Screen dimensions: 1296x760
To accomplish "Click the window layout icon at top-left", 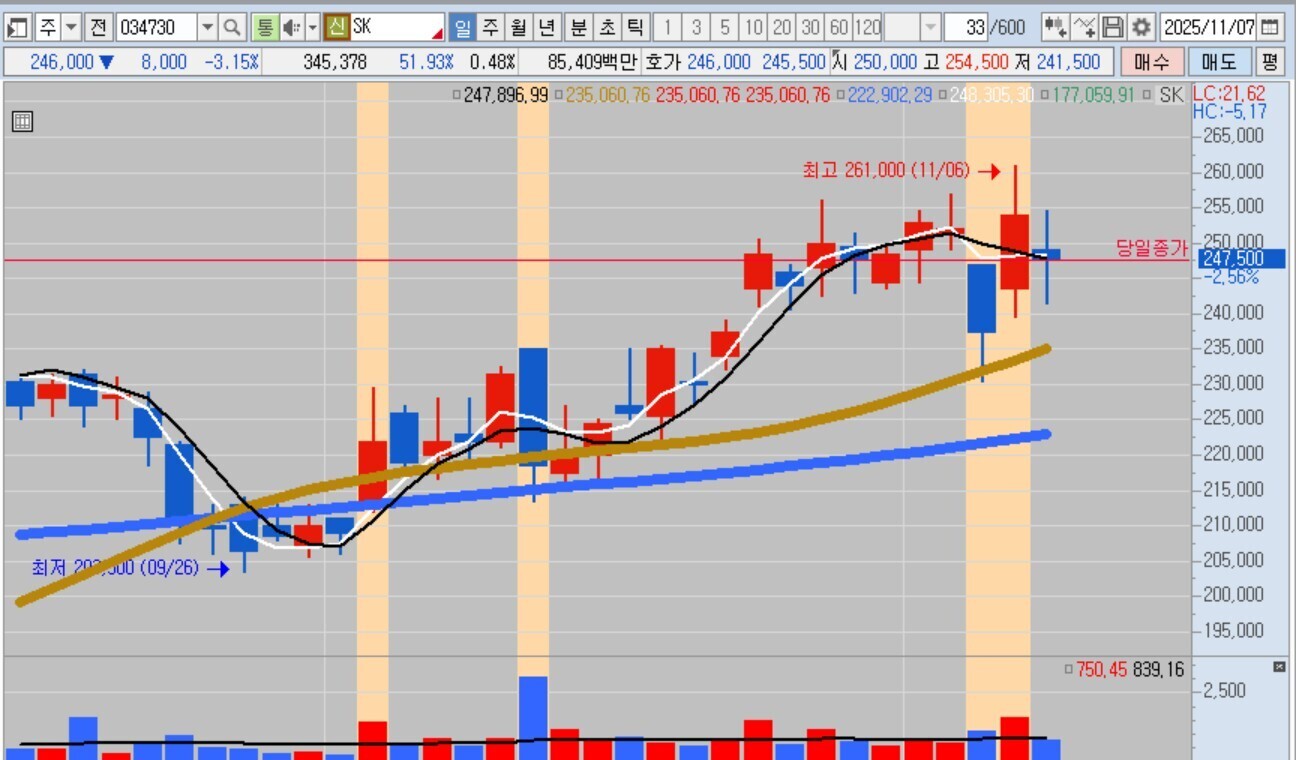I will (x=17, y=27).
